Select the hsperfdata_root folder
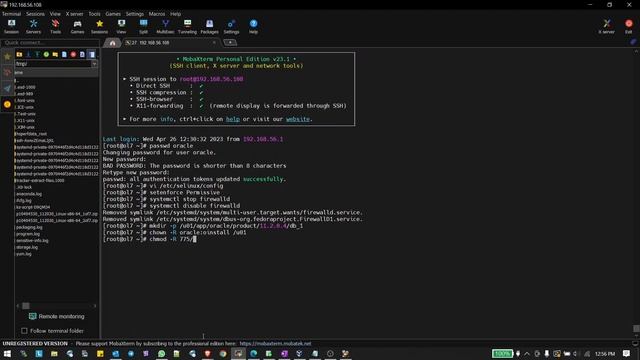The image size is (640, 360). (x=31, y=134)
